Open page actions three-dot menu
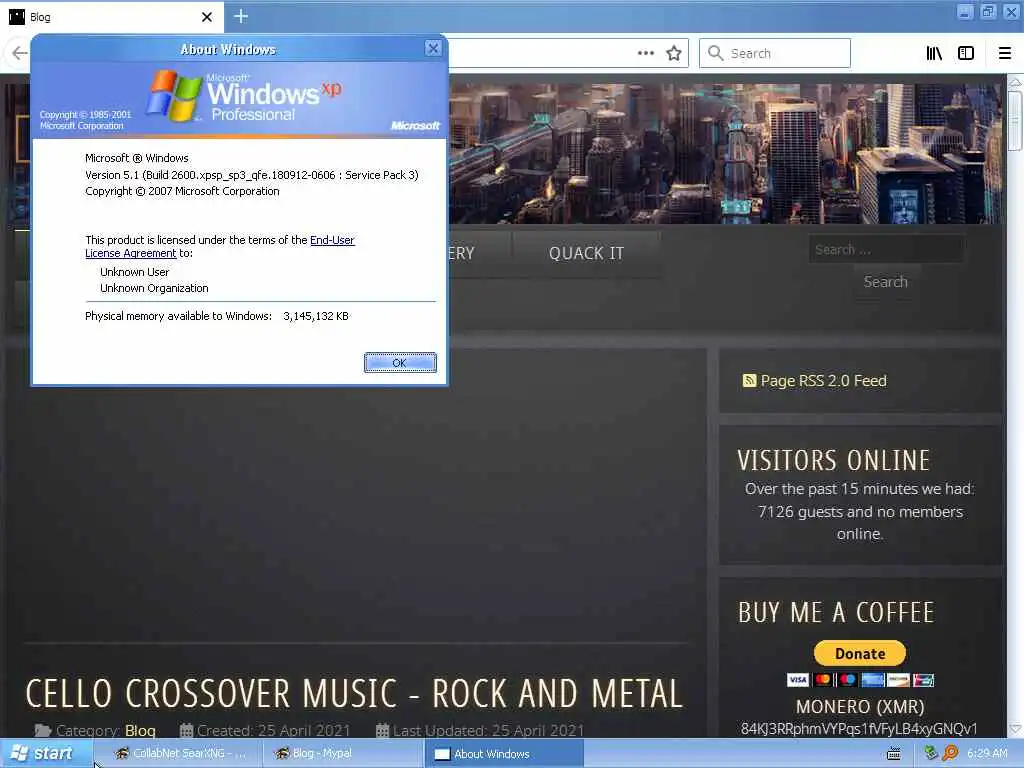Screen dimensions: 1024x768 646,53
